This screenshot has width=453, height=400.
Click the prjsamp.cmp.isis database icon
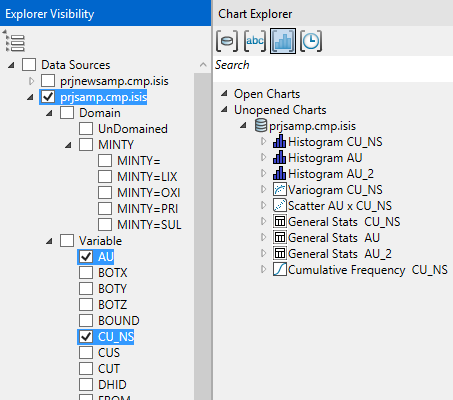(x=261, y=126)
